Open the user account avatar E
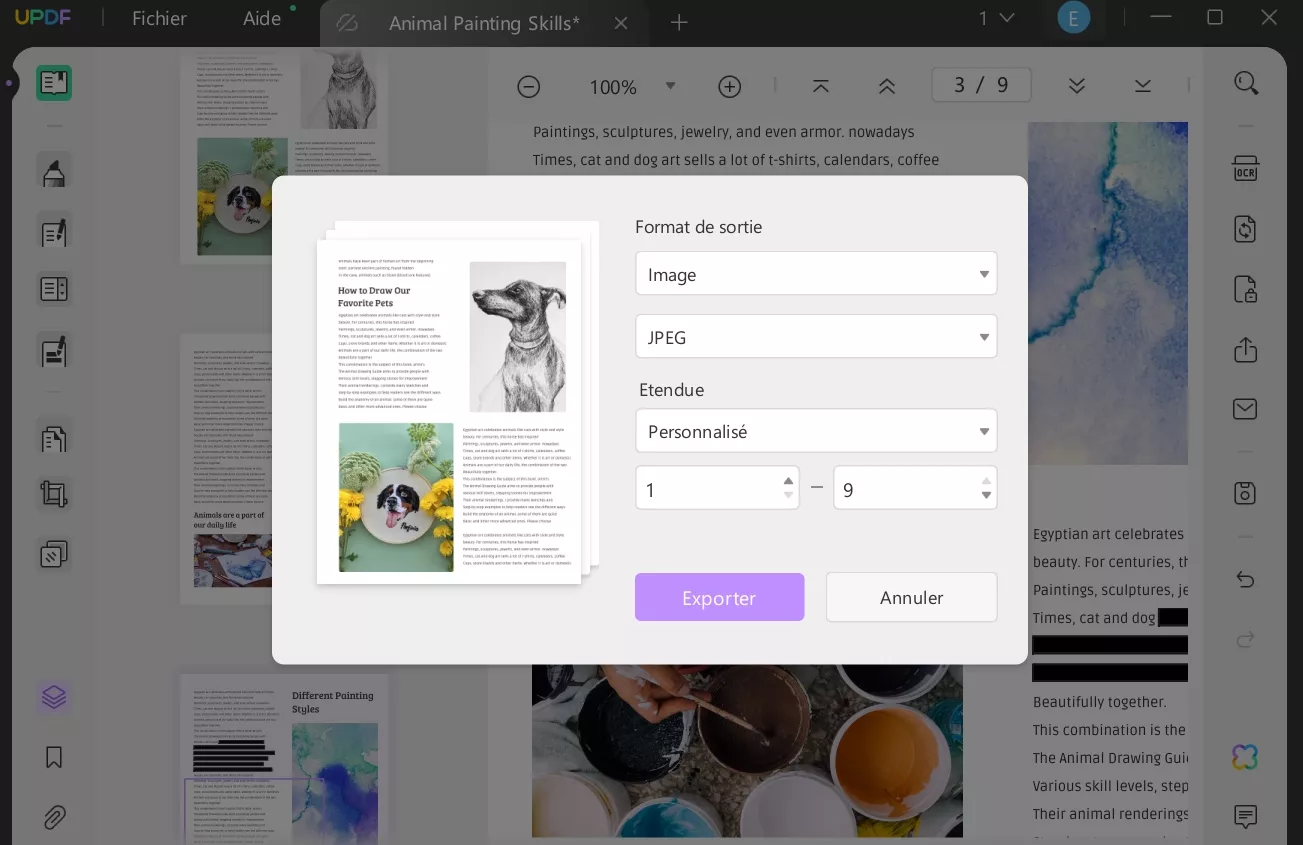 point(1074,18)
